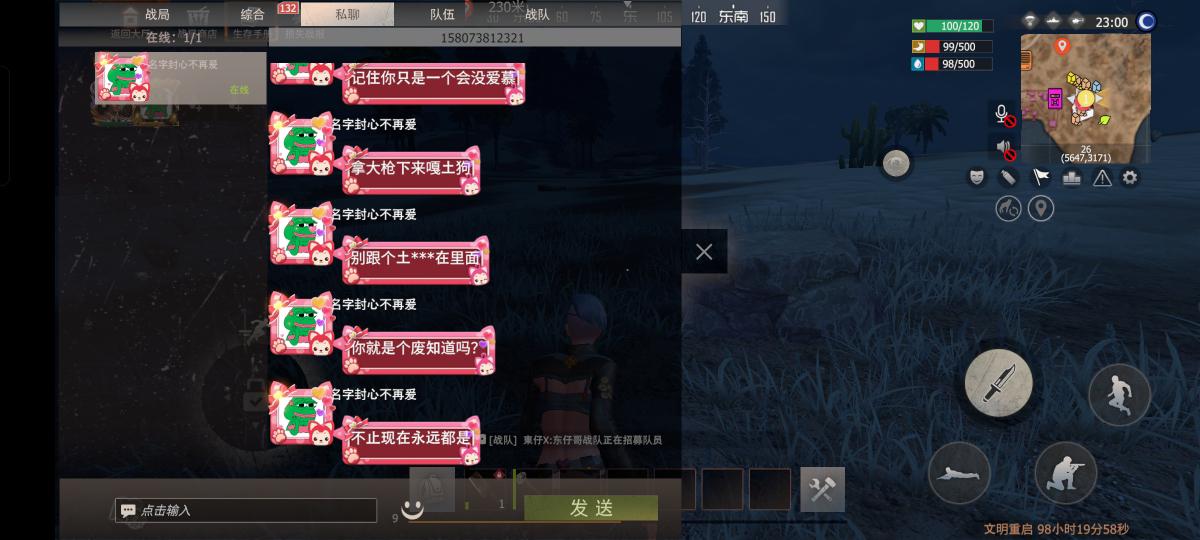Click the 点击输入 message input field

246,510
